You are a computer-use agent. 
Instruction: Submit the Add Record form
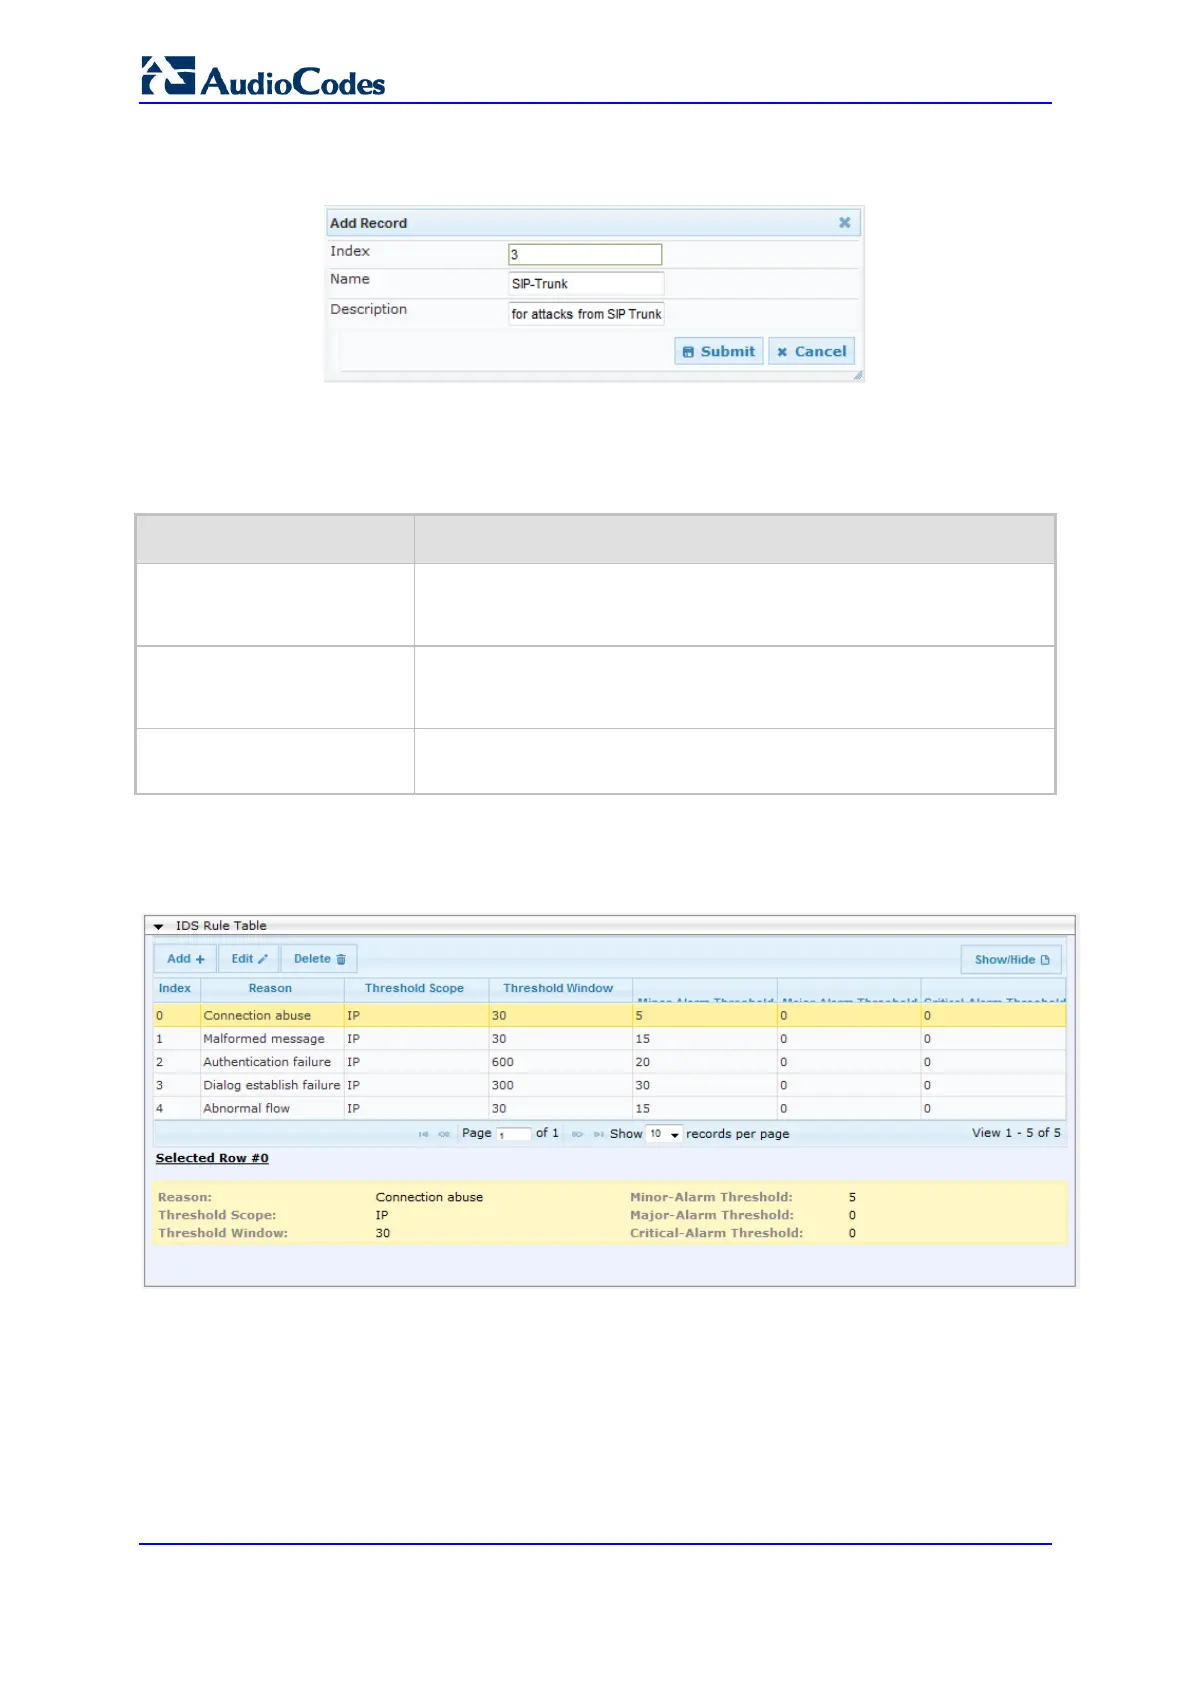718,351
